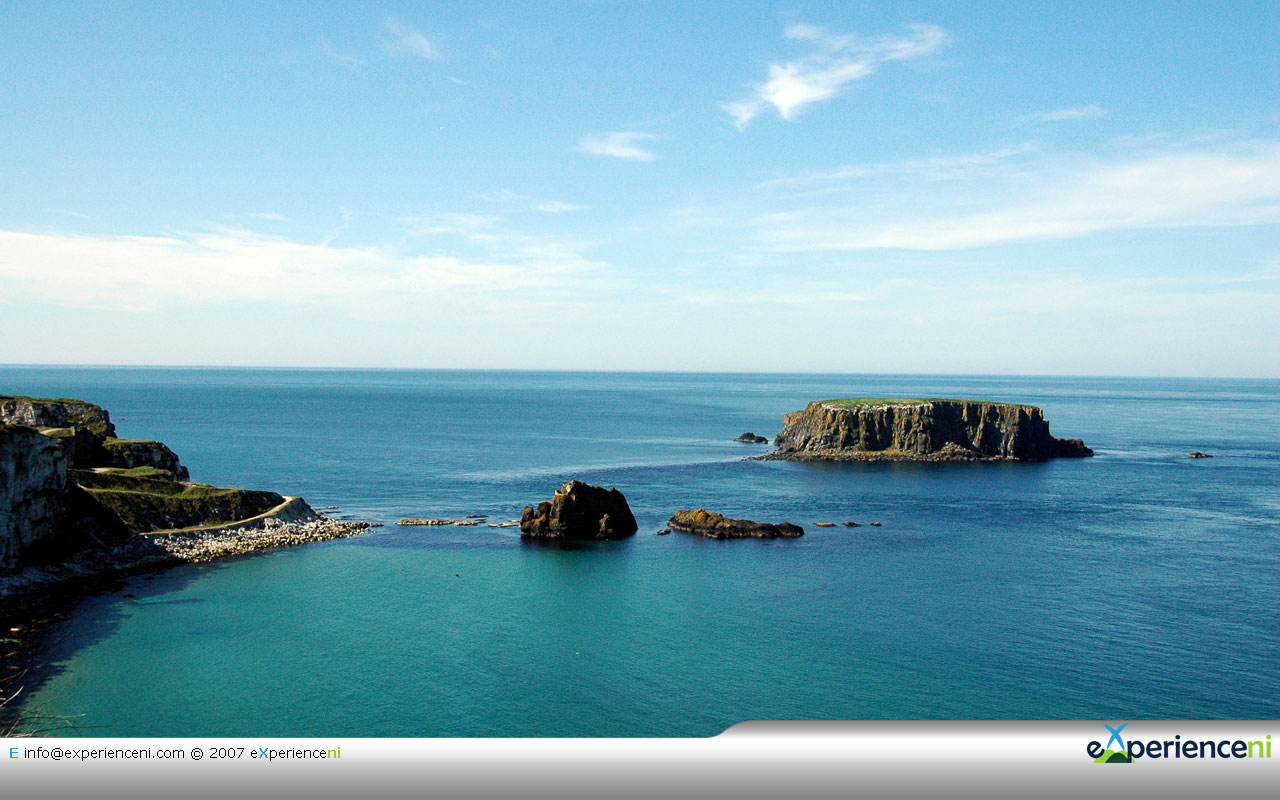Click the small cloud below the wispy cloud

618,146
